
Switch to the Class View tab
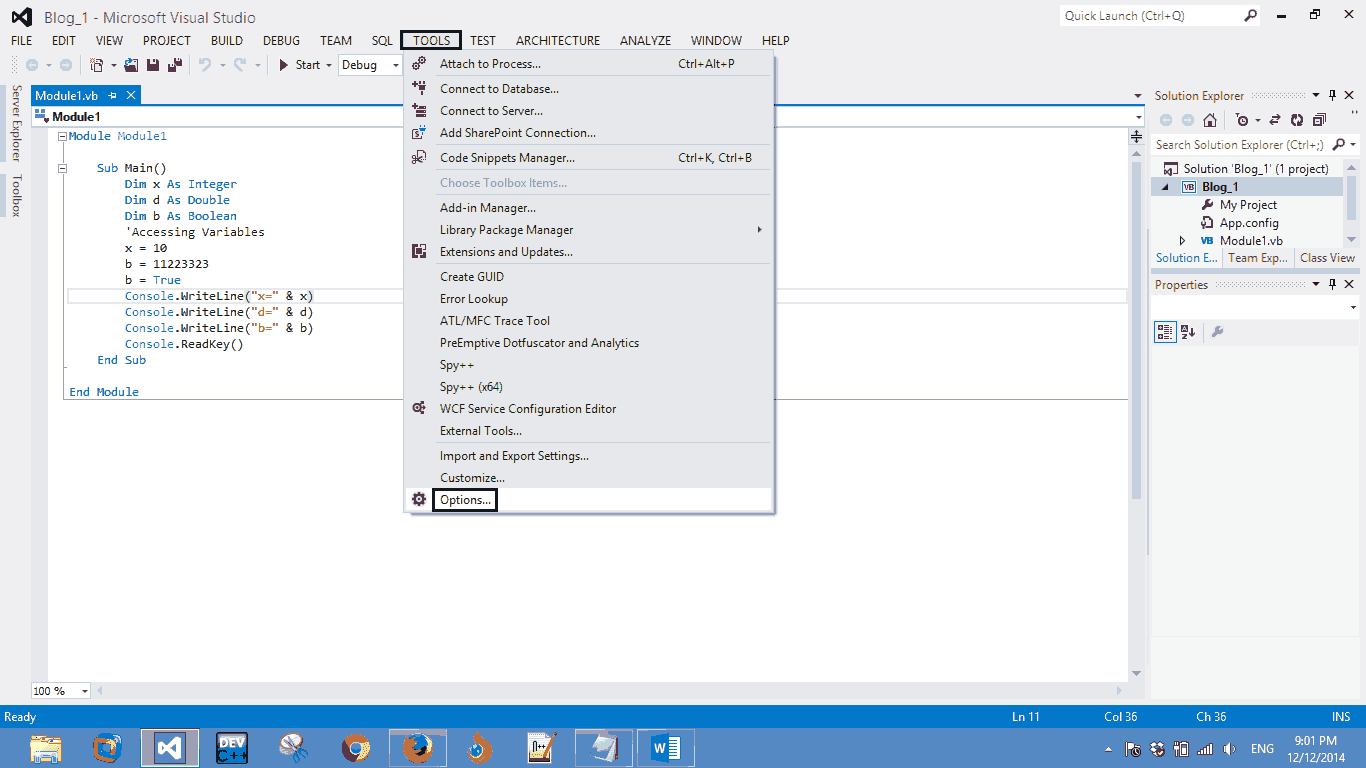point(1326,257)
